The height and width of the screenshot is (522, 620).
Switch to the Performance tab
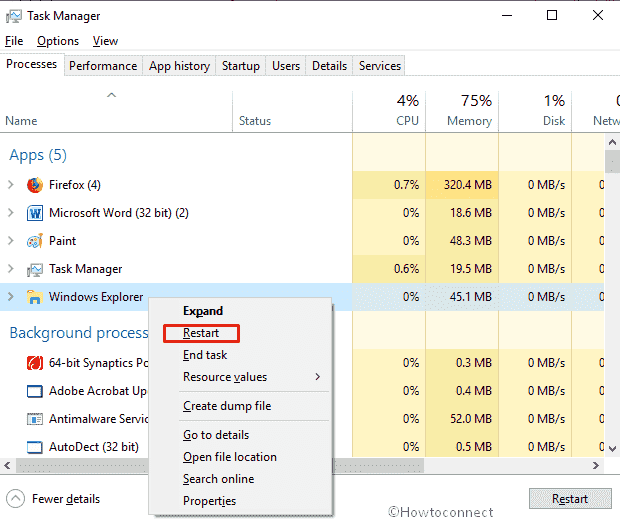tap(103, 66)
